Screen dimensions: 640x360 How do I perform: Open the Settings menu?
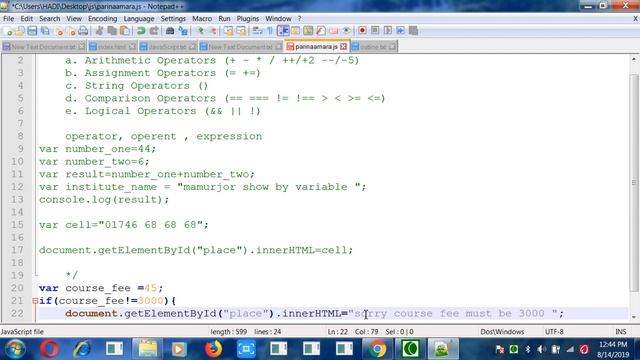pyautogui.click(x=173, y=19)
